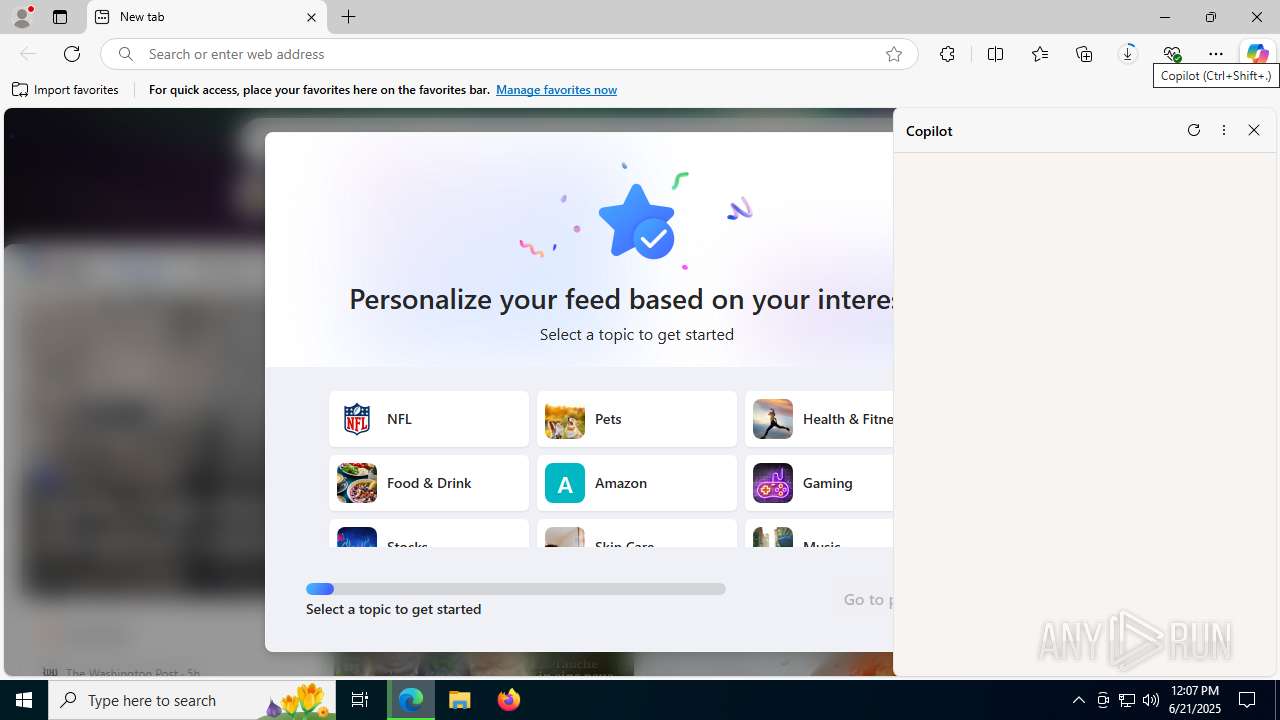This screenshot has width=1280, height=720.
Task: Open Task View on the taskbar
Action: (x=360, y=700)
